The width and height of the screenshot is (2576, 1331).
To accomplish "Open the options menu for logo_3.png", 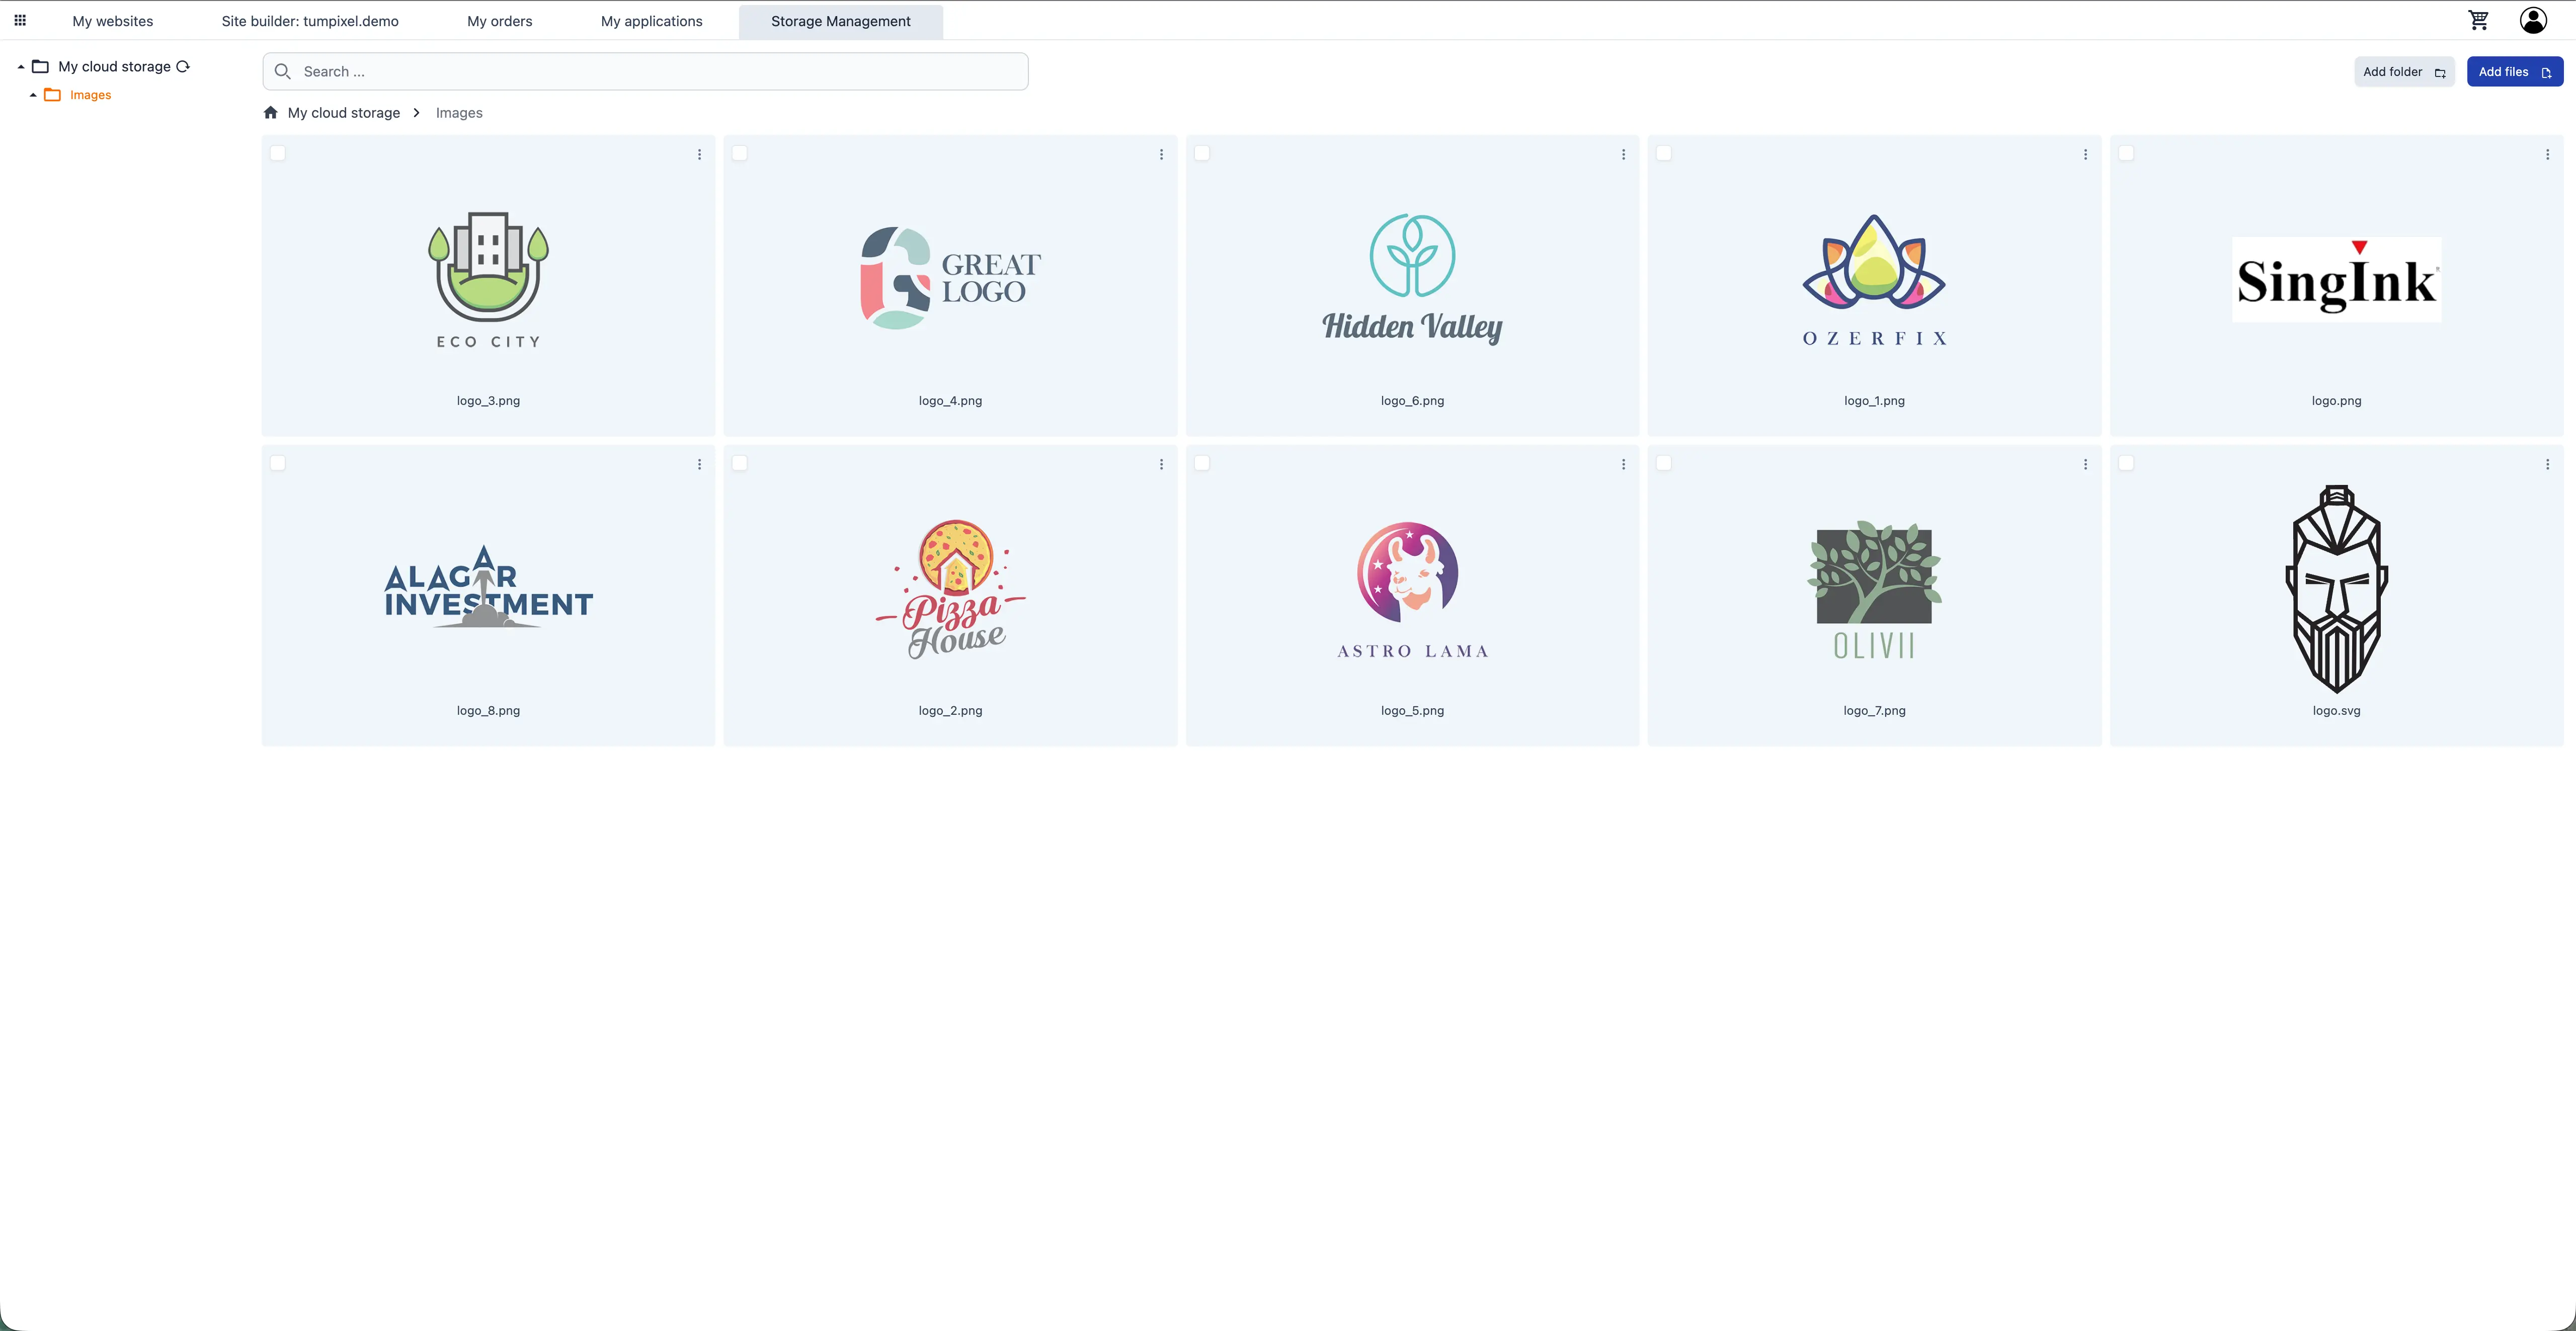I will (699, 154).
